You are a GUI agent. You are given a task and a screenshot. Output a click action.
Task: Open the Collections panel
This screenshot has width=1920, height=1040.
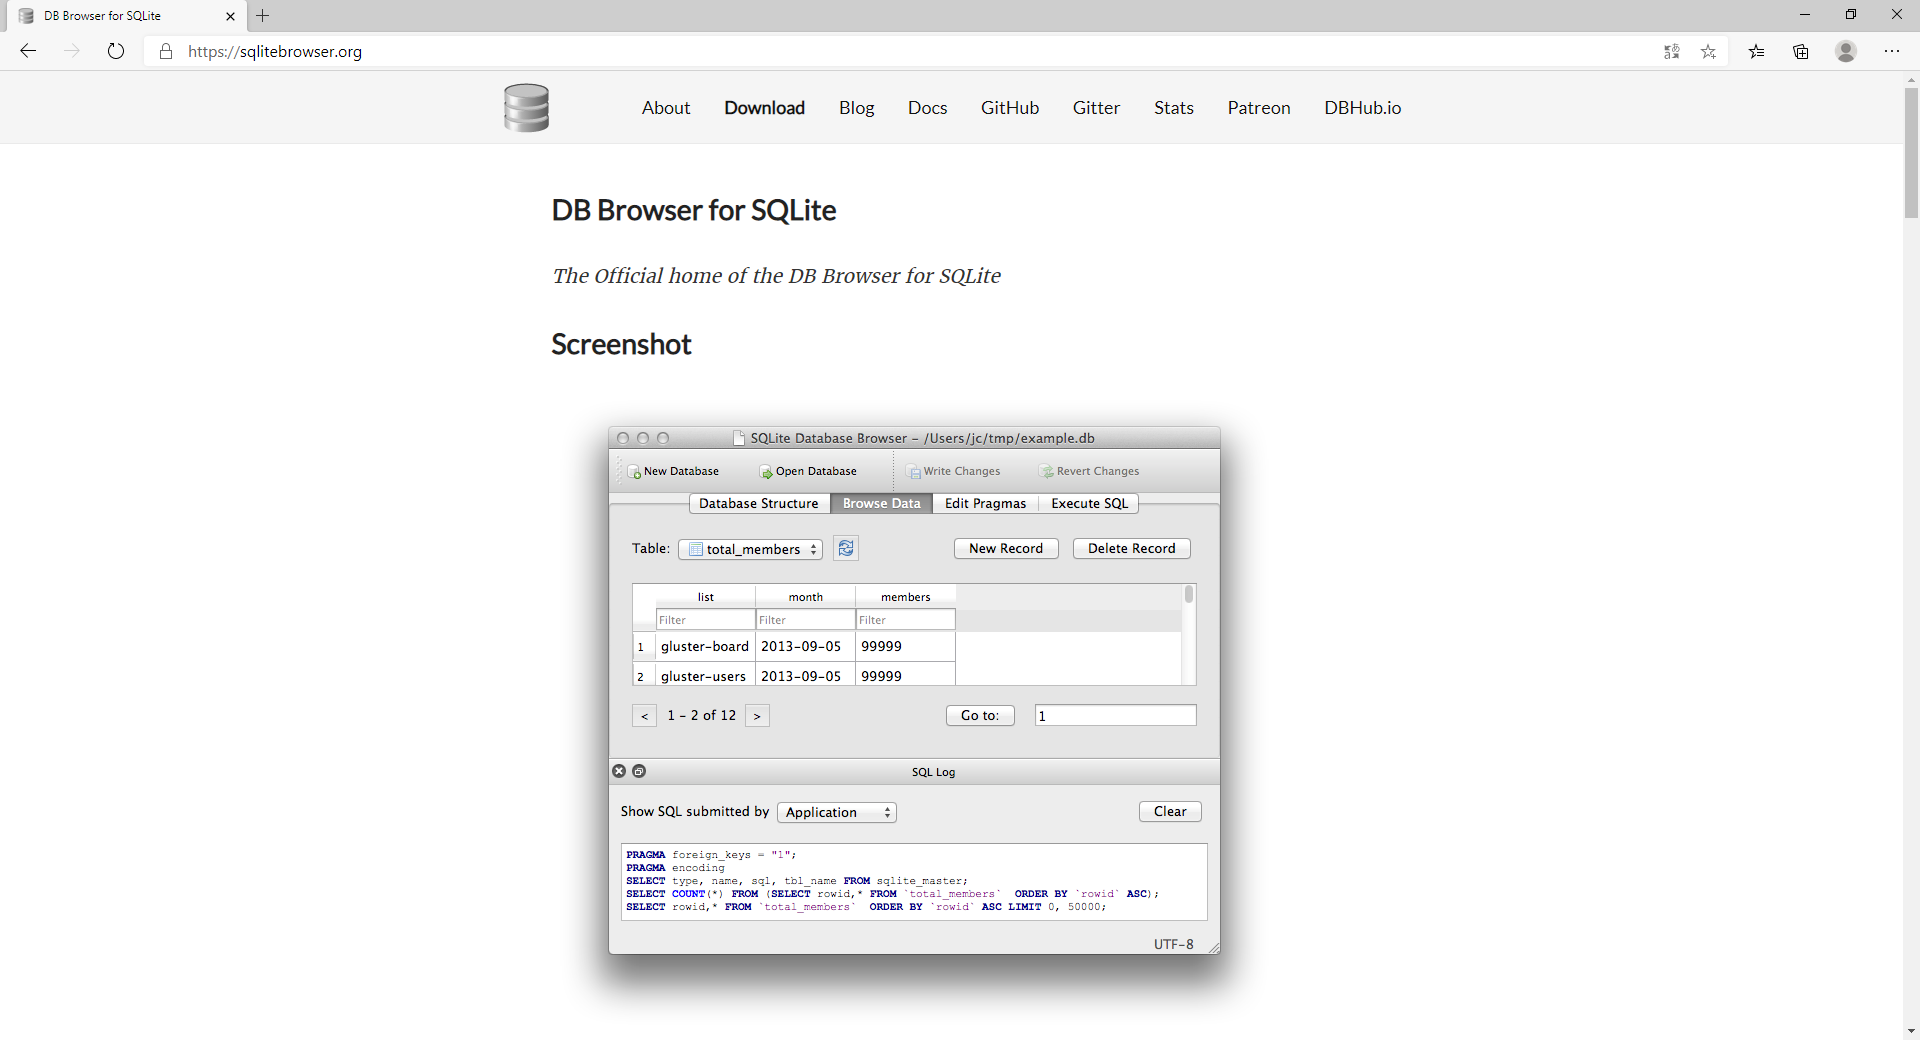(x=1801, y=51)
